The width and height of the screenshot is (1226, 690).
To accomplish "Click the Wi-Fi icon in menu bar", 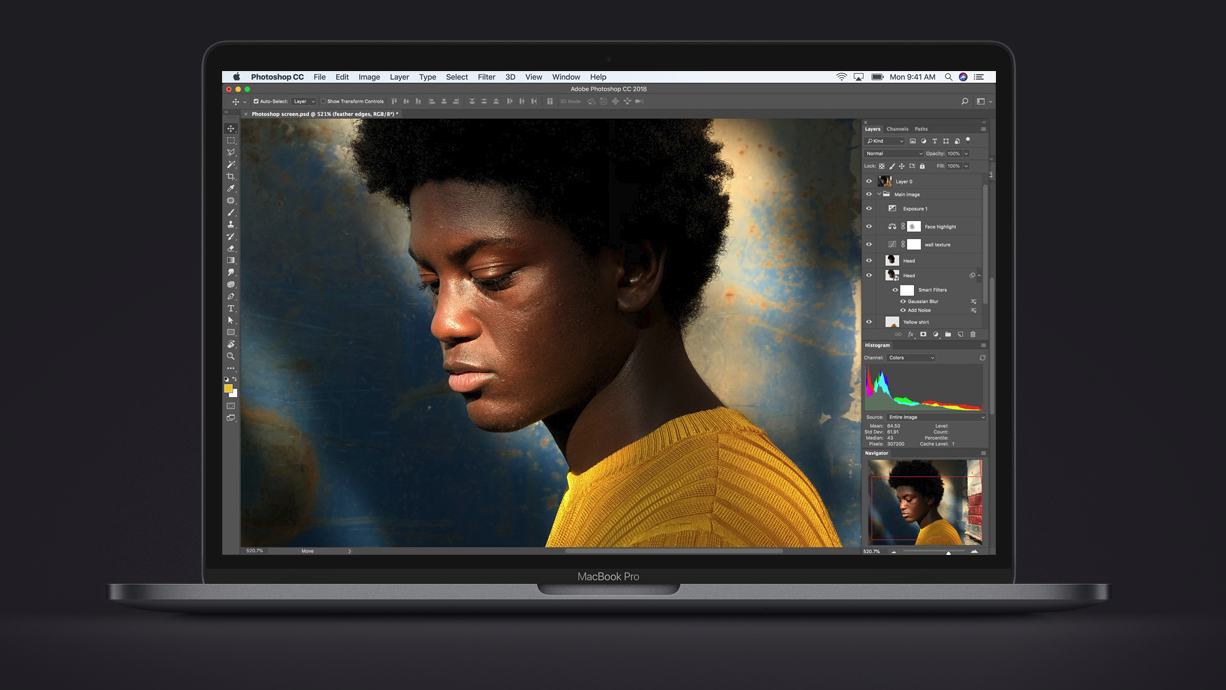I will click(x=841, y=77).
